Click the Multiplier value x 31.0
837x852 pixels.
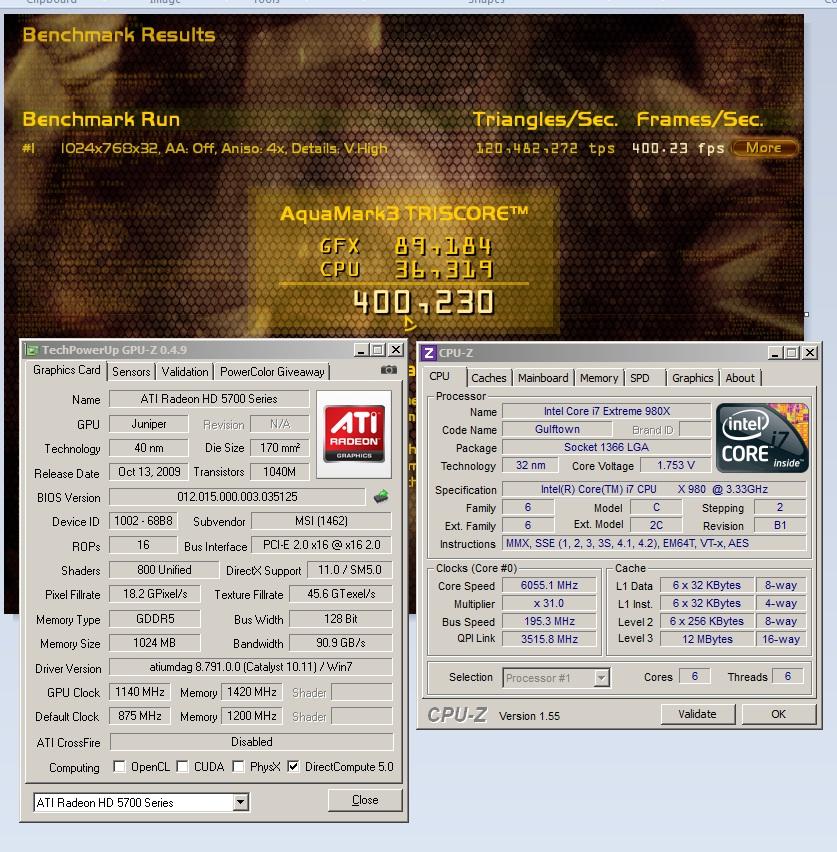(x=549, y=603)
